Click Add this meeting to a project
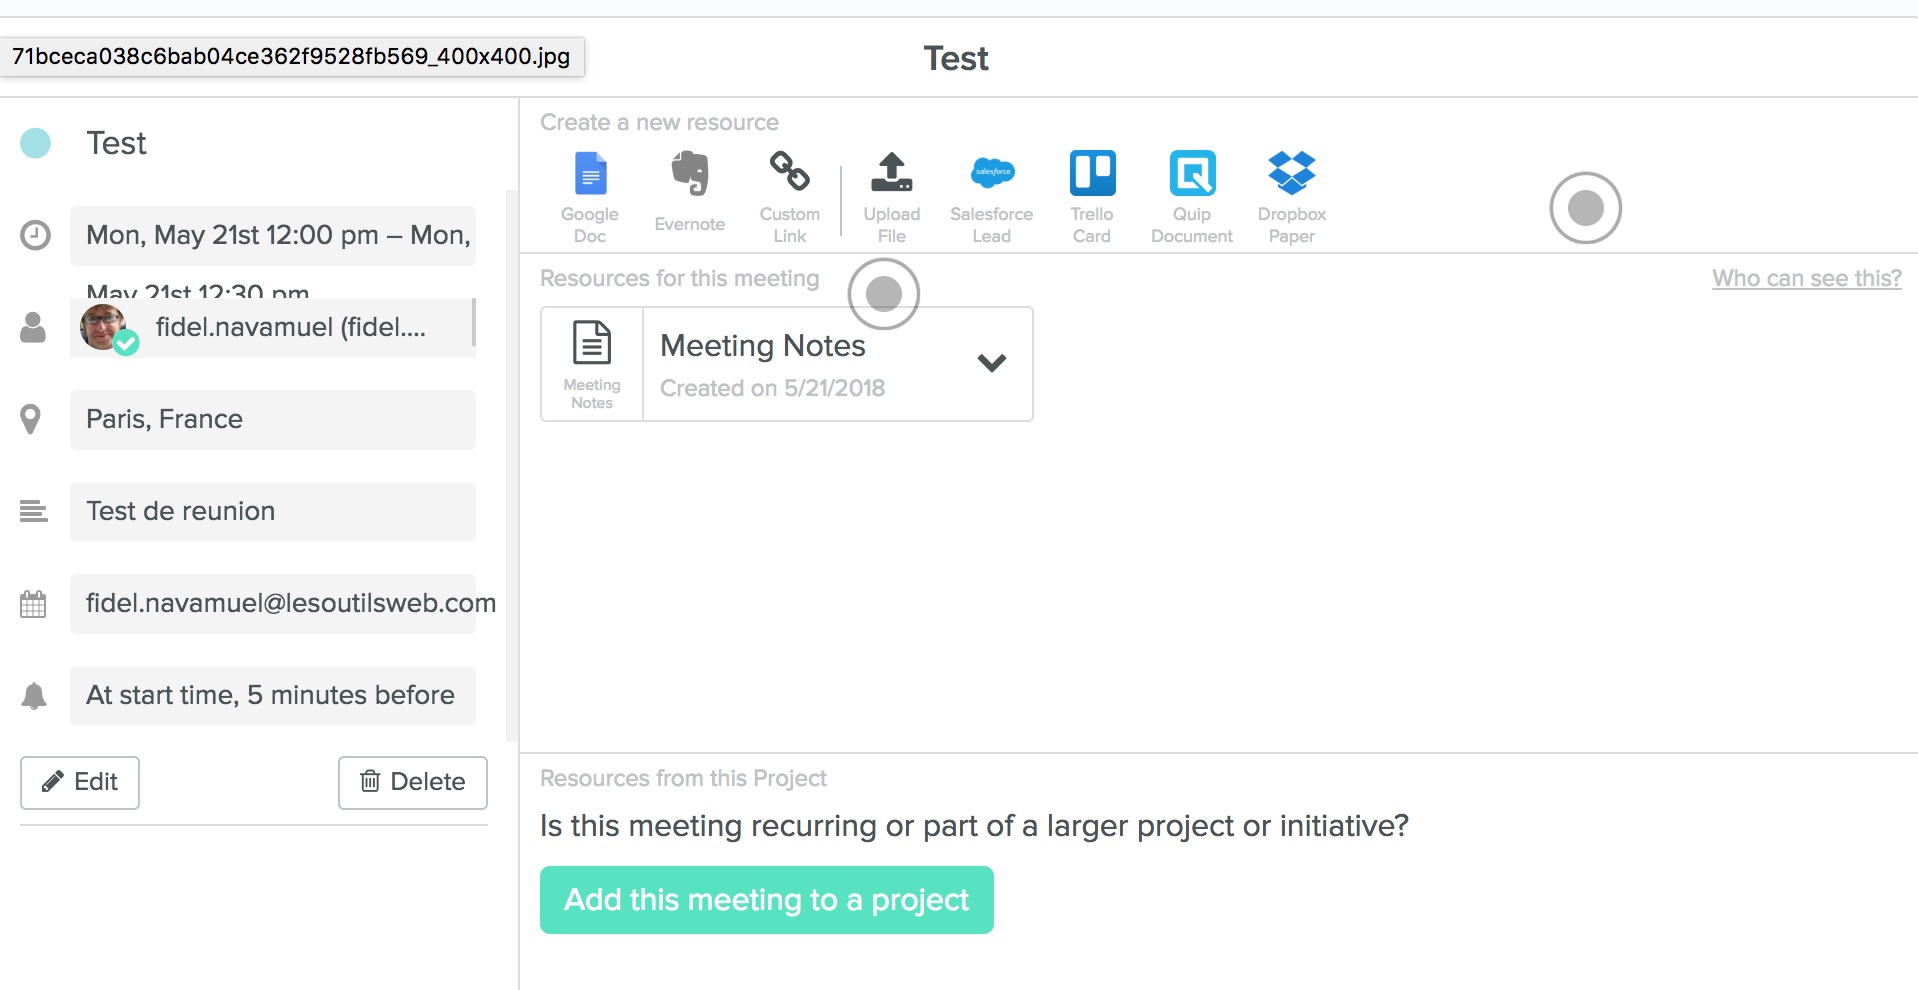The width and height of the screenshot is (1918, 990). pos(766,899)
